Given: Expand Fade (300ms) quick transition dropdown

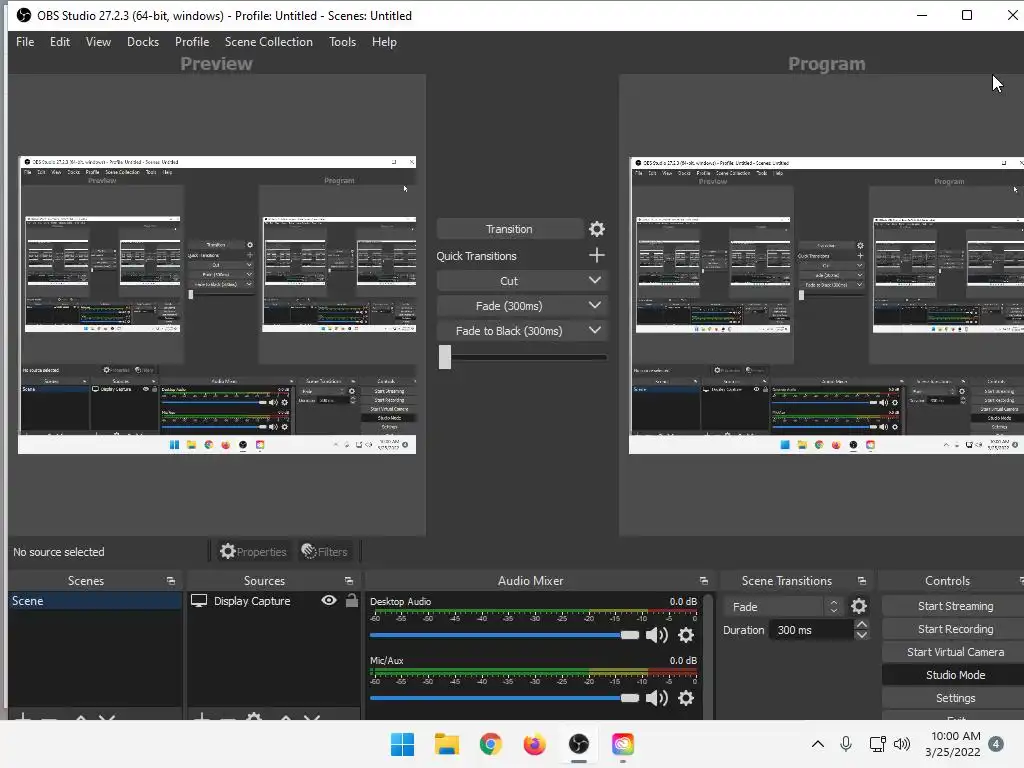Looking at the screenshot, I should coord(595,305).
